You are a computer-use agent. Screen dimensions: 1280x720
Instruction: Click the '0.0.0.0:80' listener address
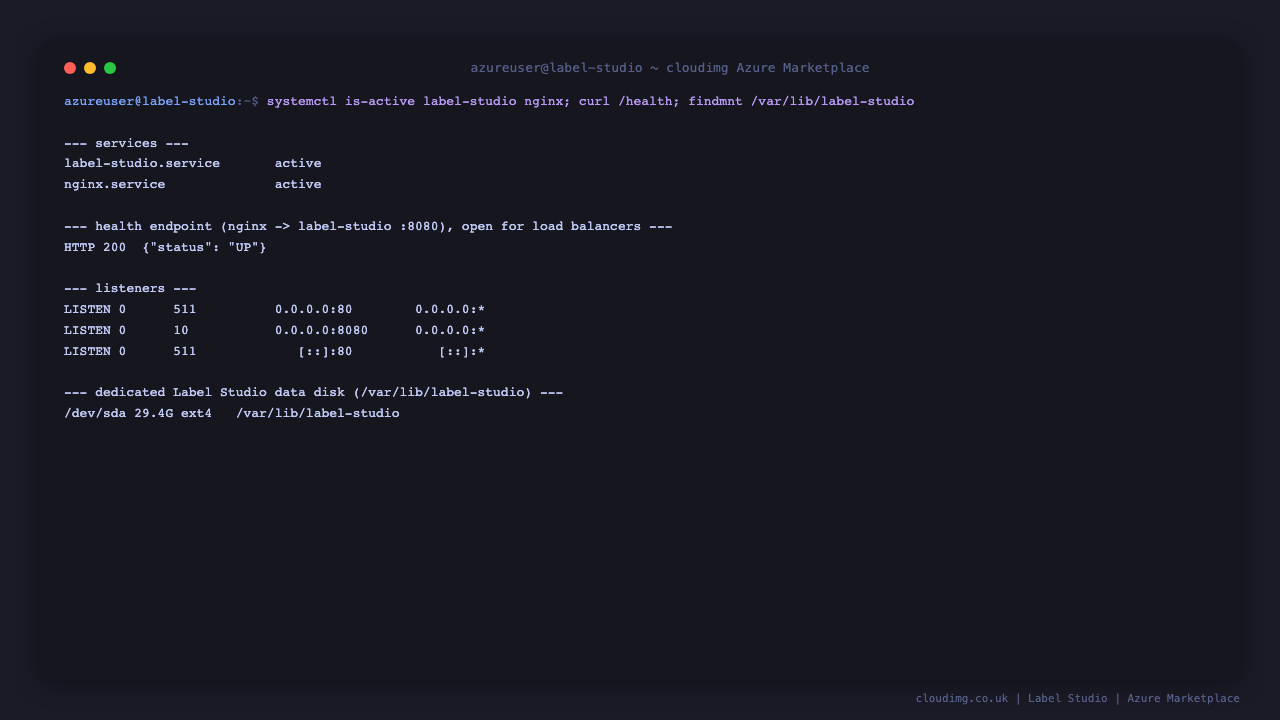point(314,310)
